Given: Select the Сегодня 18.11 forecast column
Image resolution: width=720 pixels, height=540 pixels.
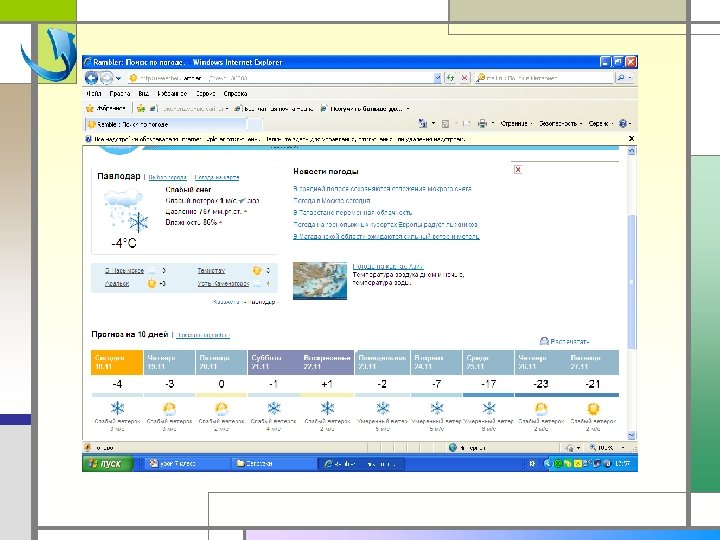Looking at the screenshot, I should (x=117, y=362).
